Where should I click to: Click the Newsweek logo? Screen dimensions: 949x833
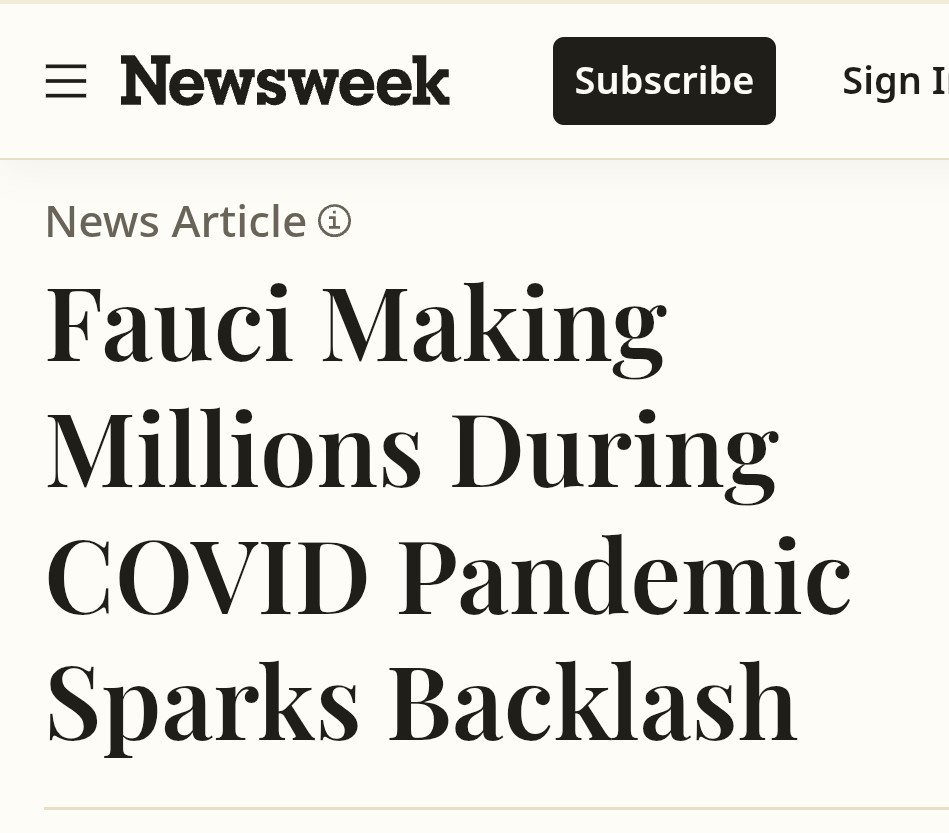[x=285, y=81]
